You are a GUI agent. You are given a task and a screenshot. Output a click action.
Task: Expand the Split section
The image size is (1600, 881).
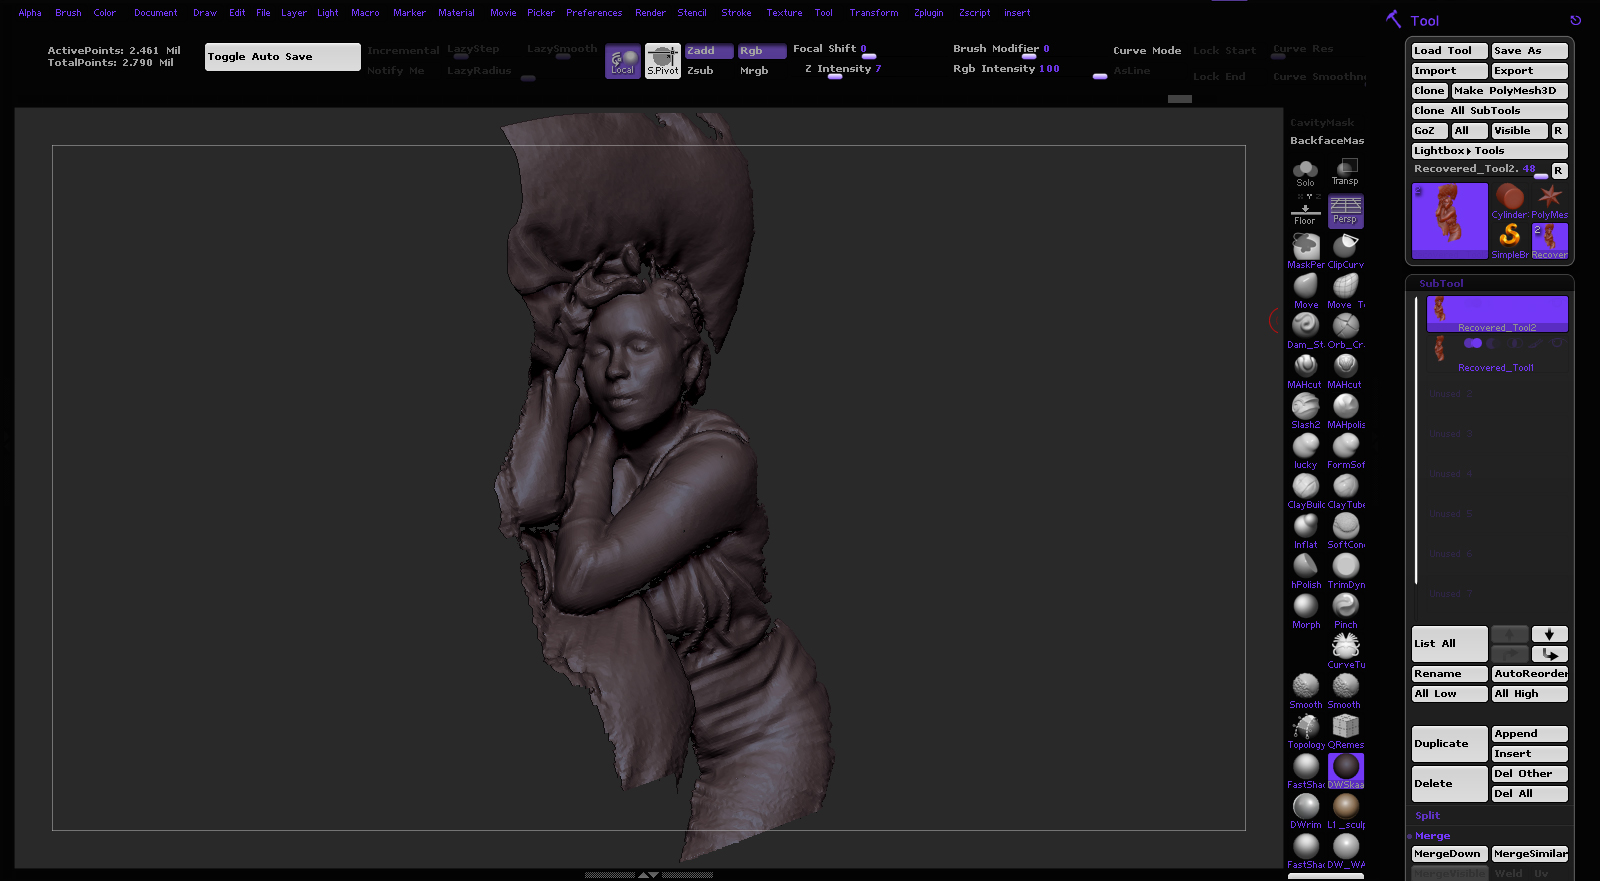pyautogui.click(x=1427, y=816)
